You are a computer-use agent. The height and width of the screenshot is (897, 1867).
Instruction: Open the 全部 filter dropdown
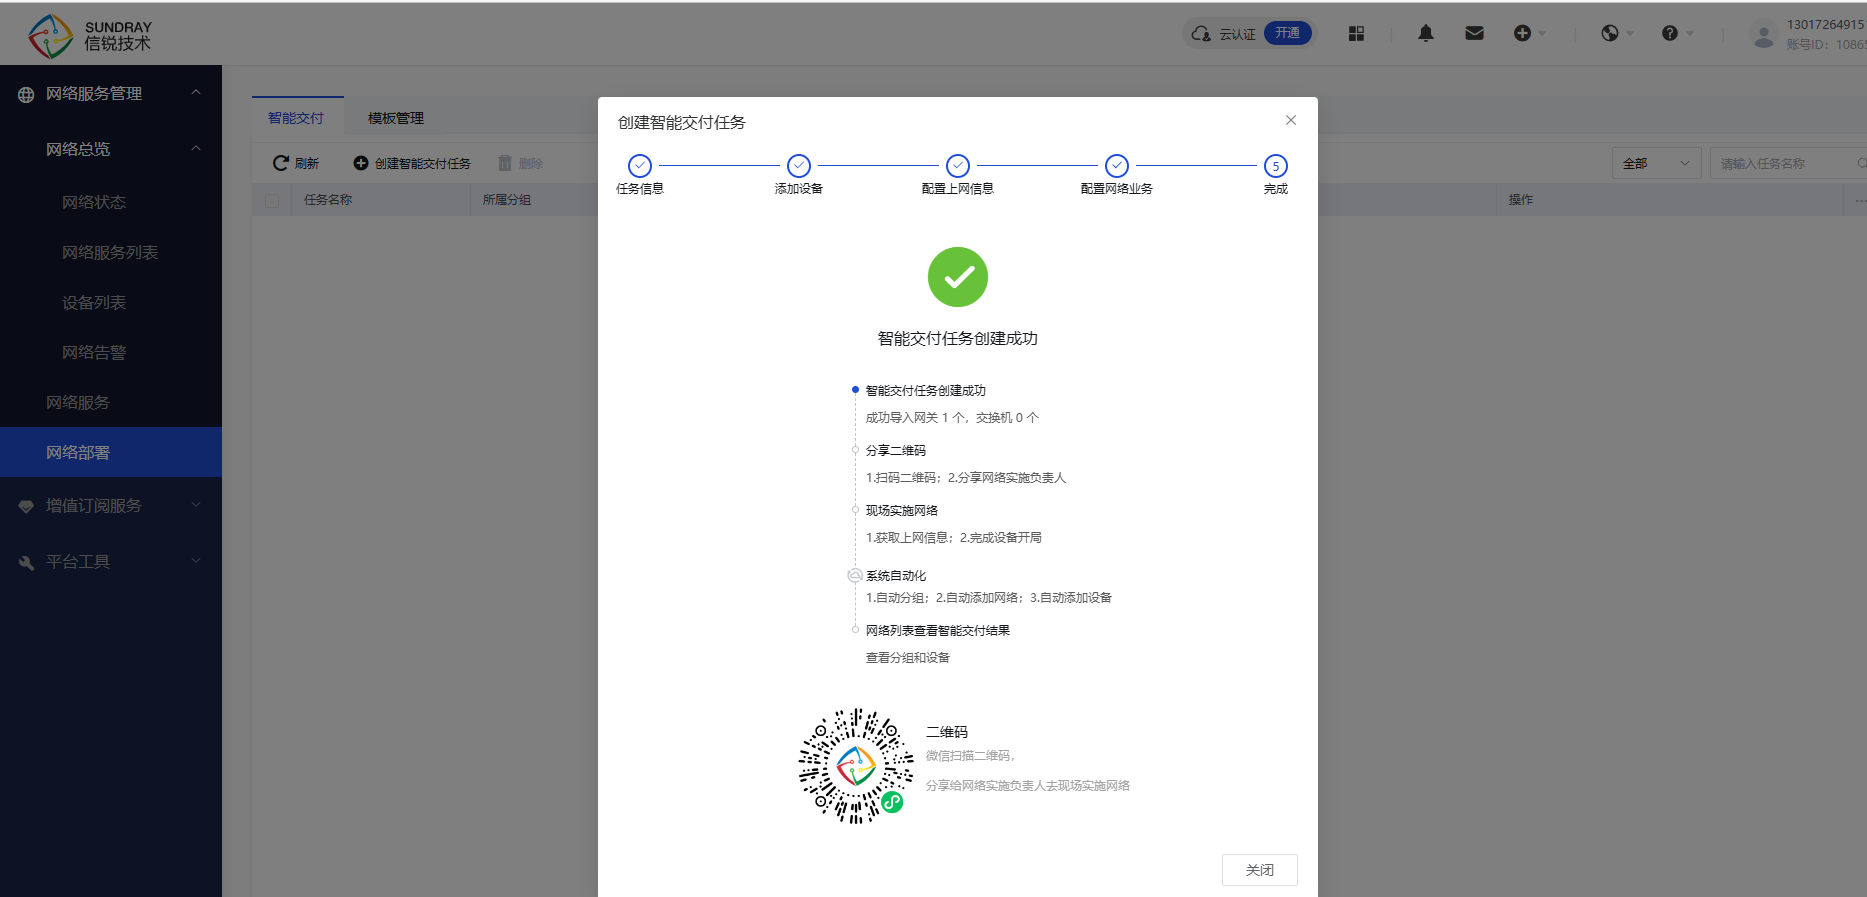[1655, 163]
